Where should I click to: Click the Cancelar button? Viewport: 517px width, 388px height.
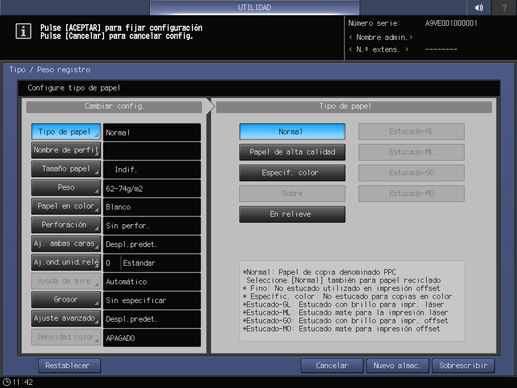pyautogui.click(x=332, y=366)
